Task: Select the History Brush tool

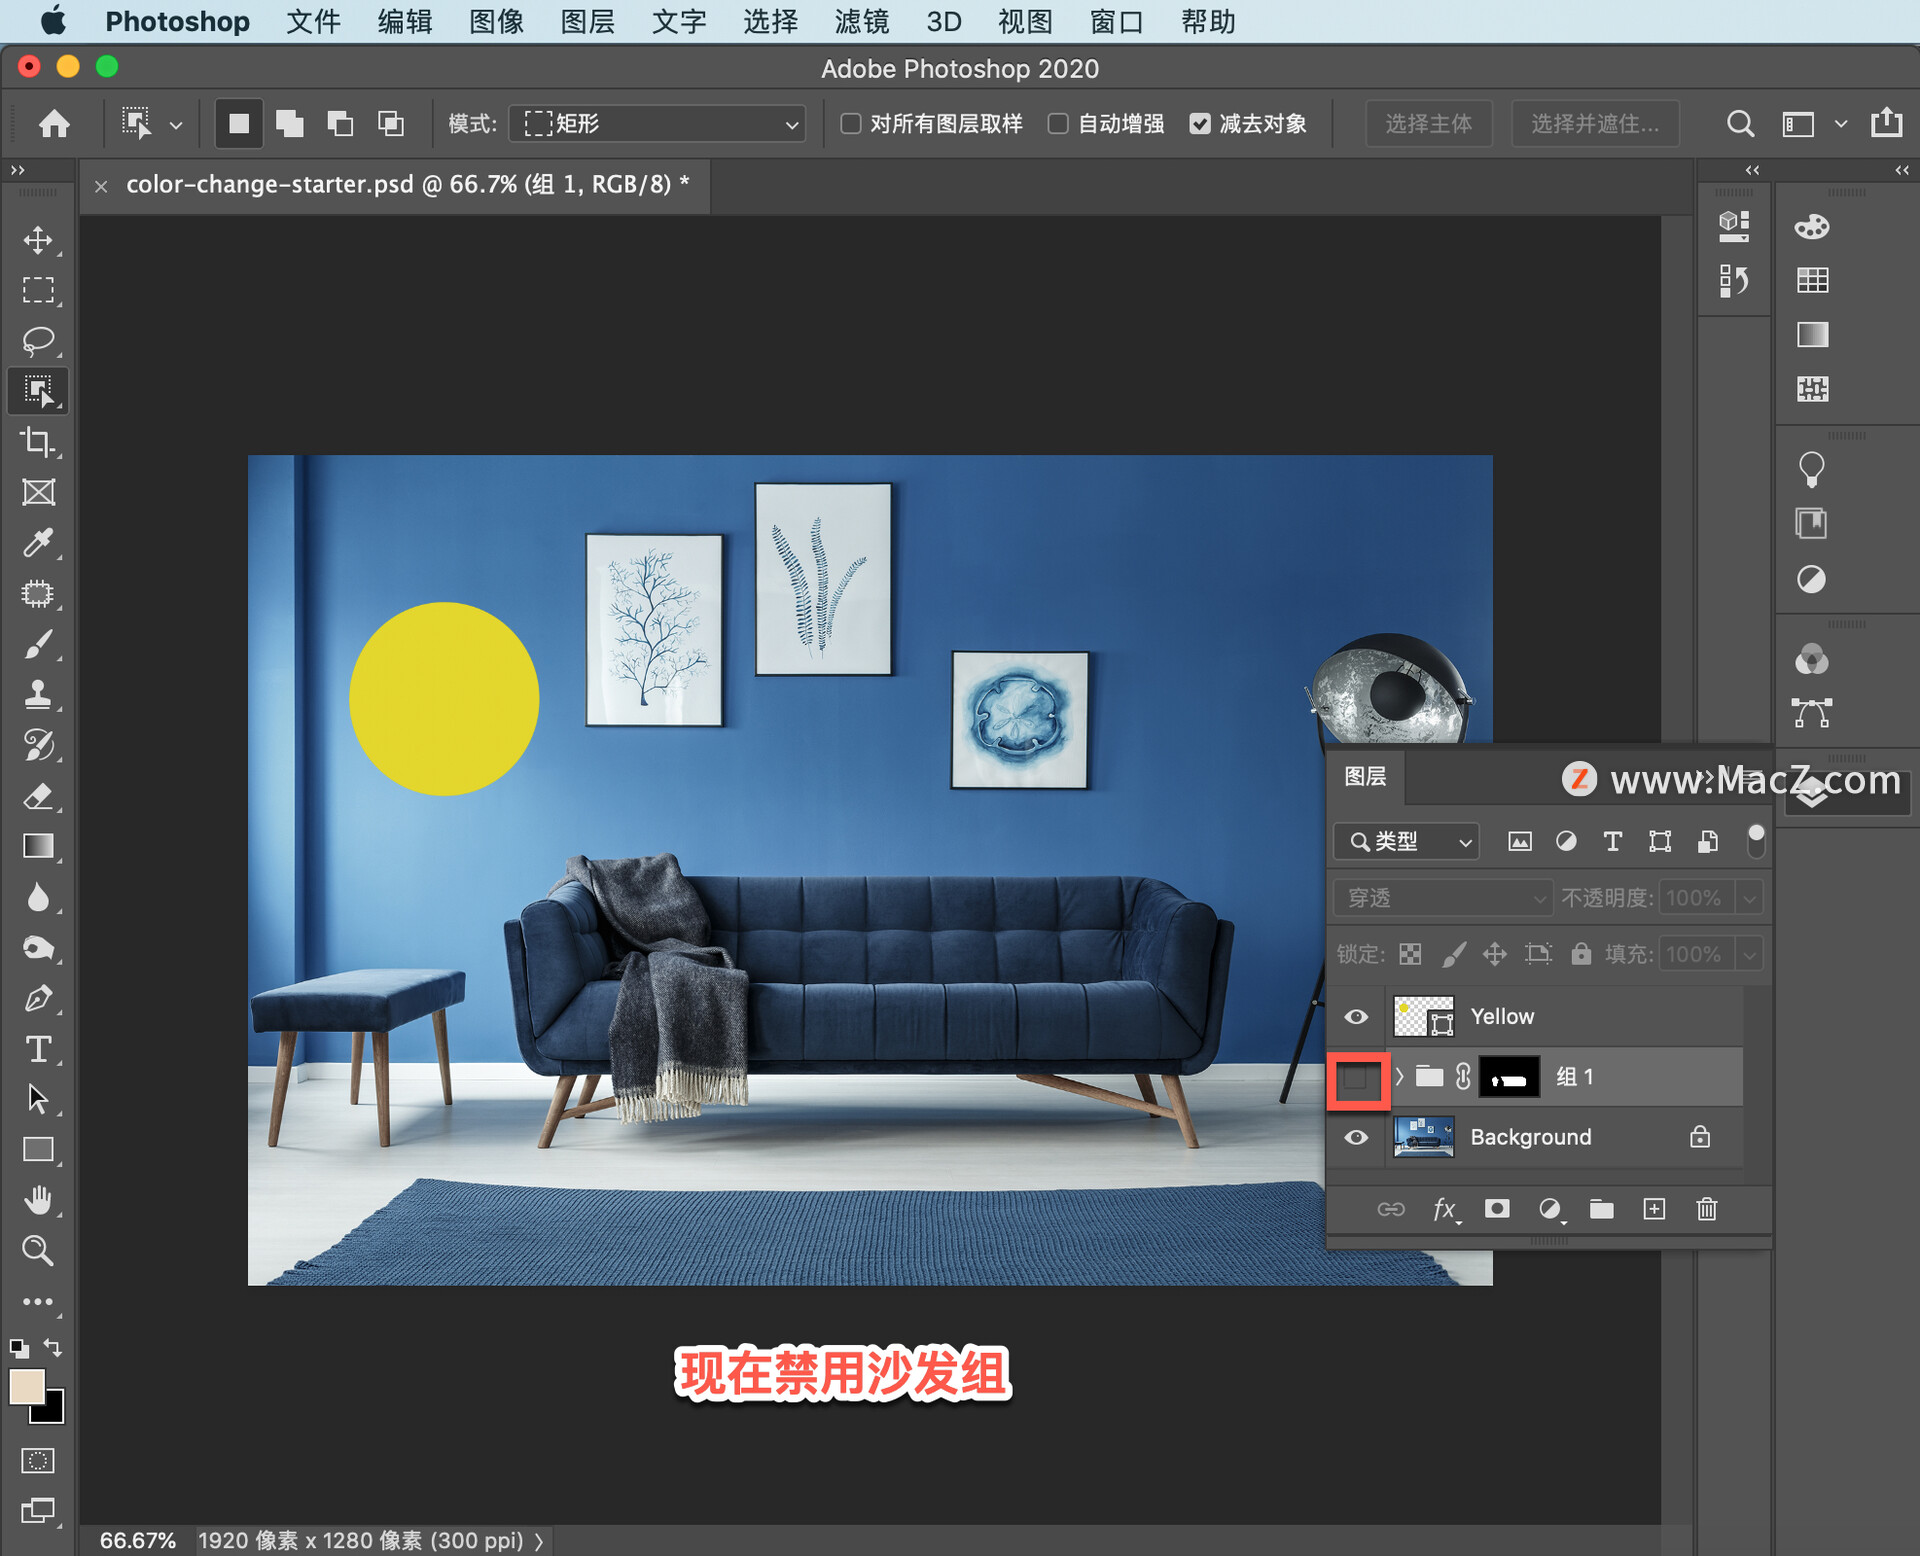Action: coord(38,745)
